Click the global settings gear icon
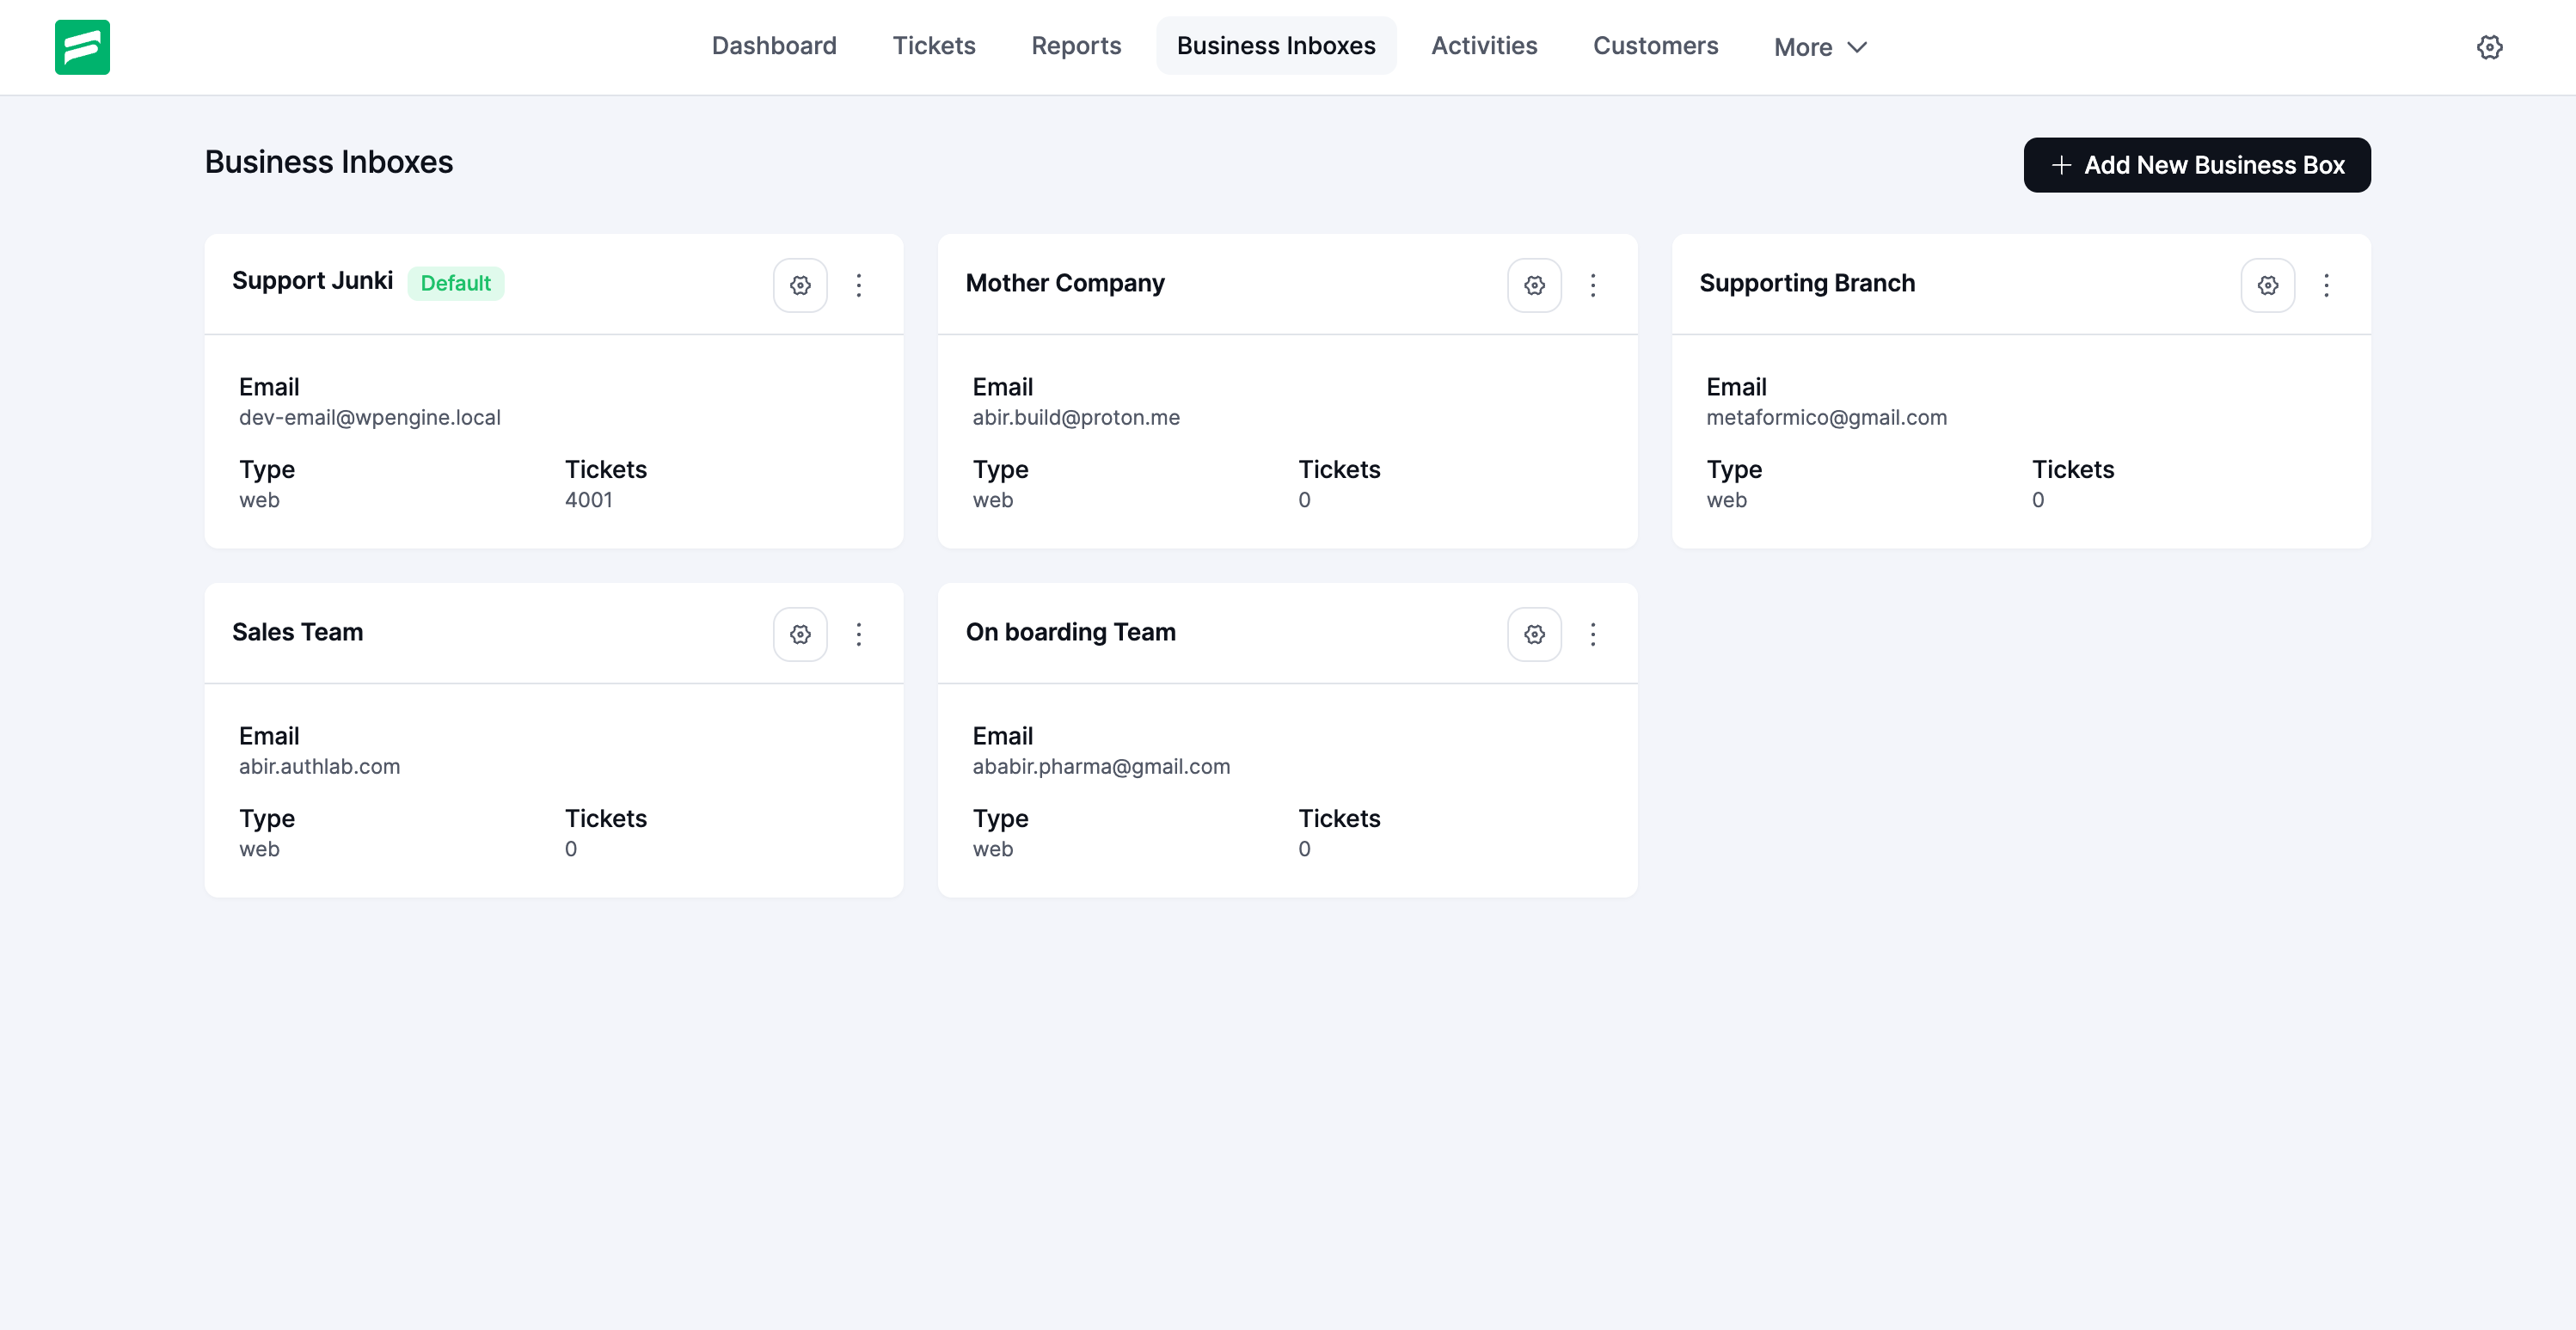Image resolution: width=2576 pixels, height=1330 pixels. point(2489,47)
